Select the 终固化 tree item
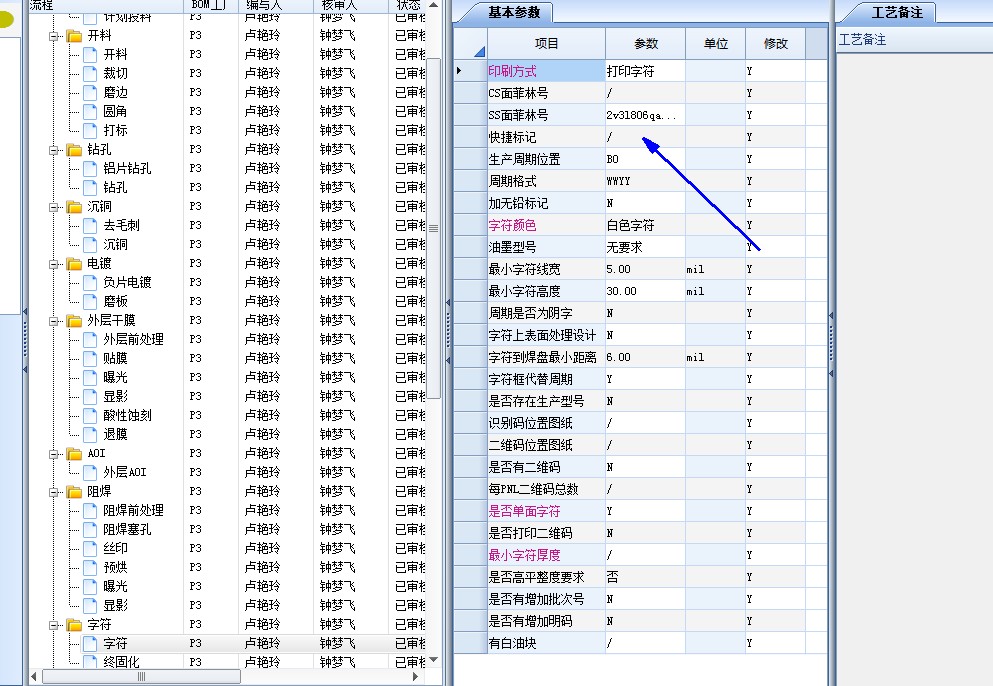 click(121, 662)
